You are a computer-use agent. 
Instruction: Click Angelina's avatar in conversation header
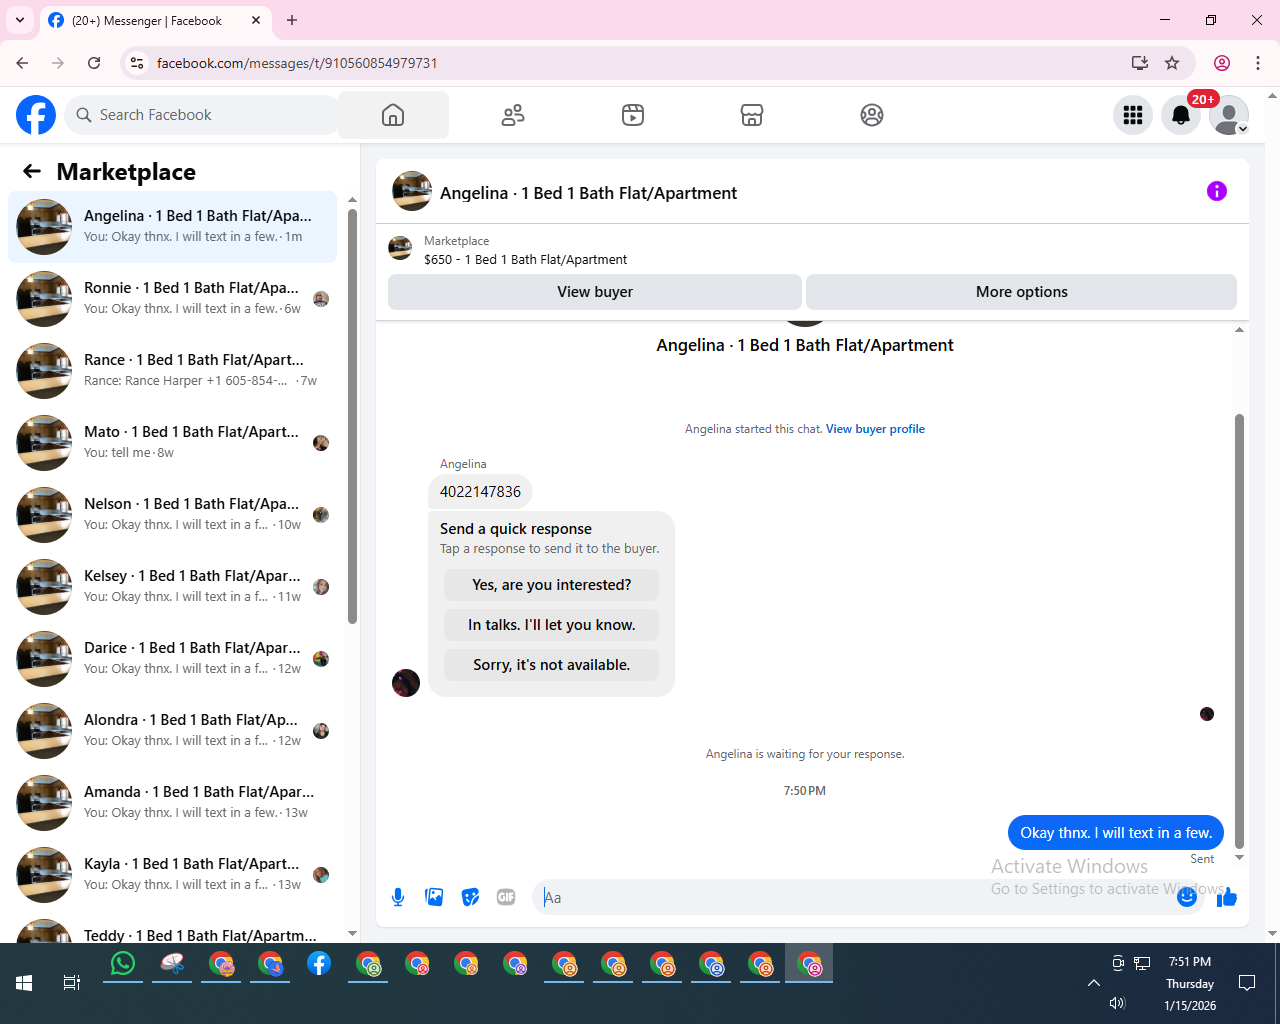[x=412, y=191]
